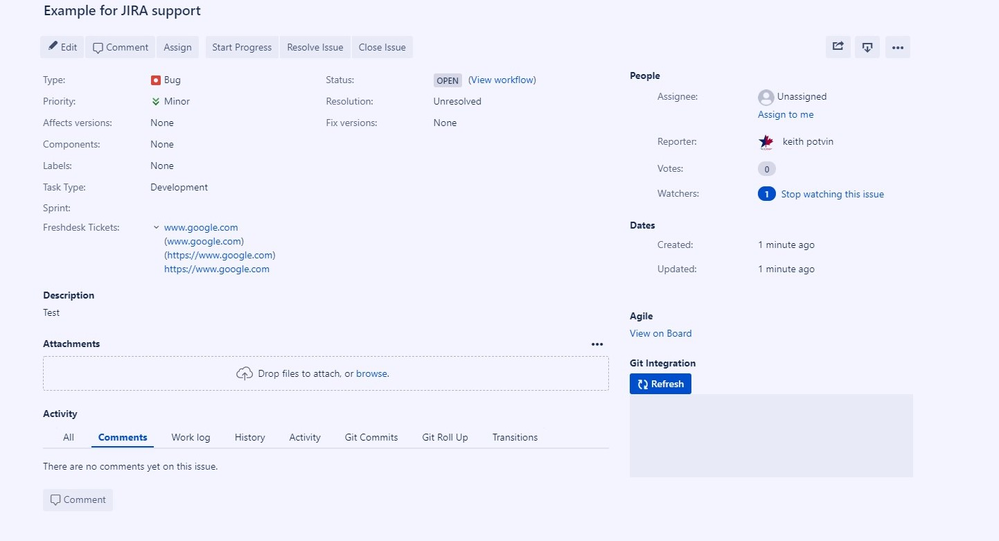Screen dimensions: 999x541
Task: Click the Updated '1 minute ago' timestamp
Action: point(786,269)
